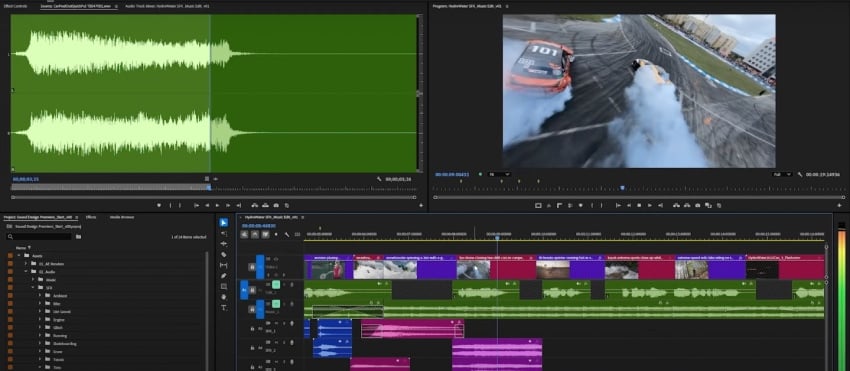Viewport: 850px width, 371px height.
Task: Toggle nest-sequence insert mode in the timeline header
Action: [x=244, y=234]
